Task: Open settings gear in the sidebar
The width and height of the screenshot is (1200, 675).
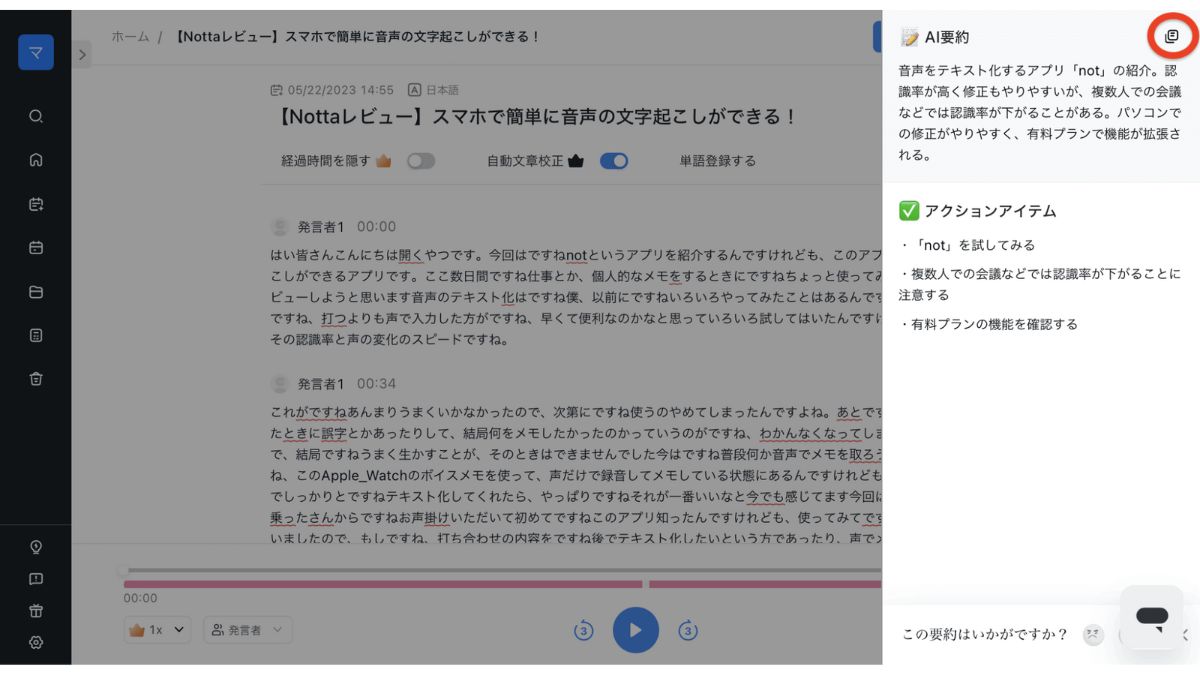Action: (36, 643)
